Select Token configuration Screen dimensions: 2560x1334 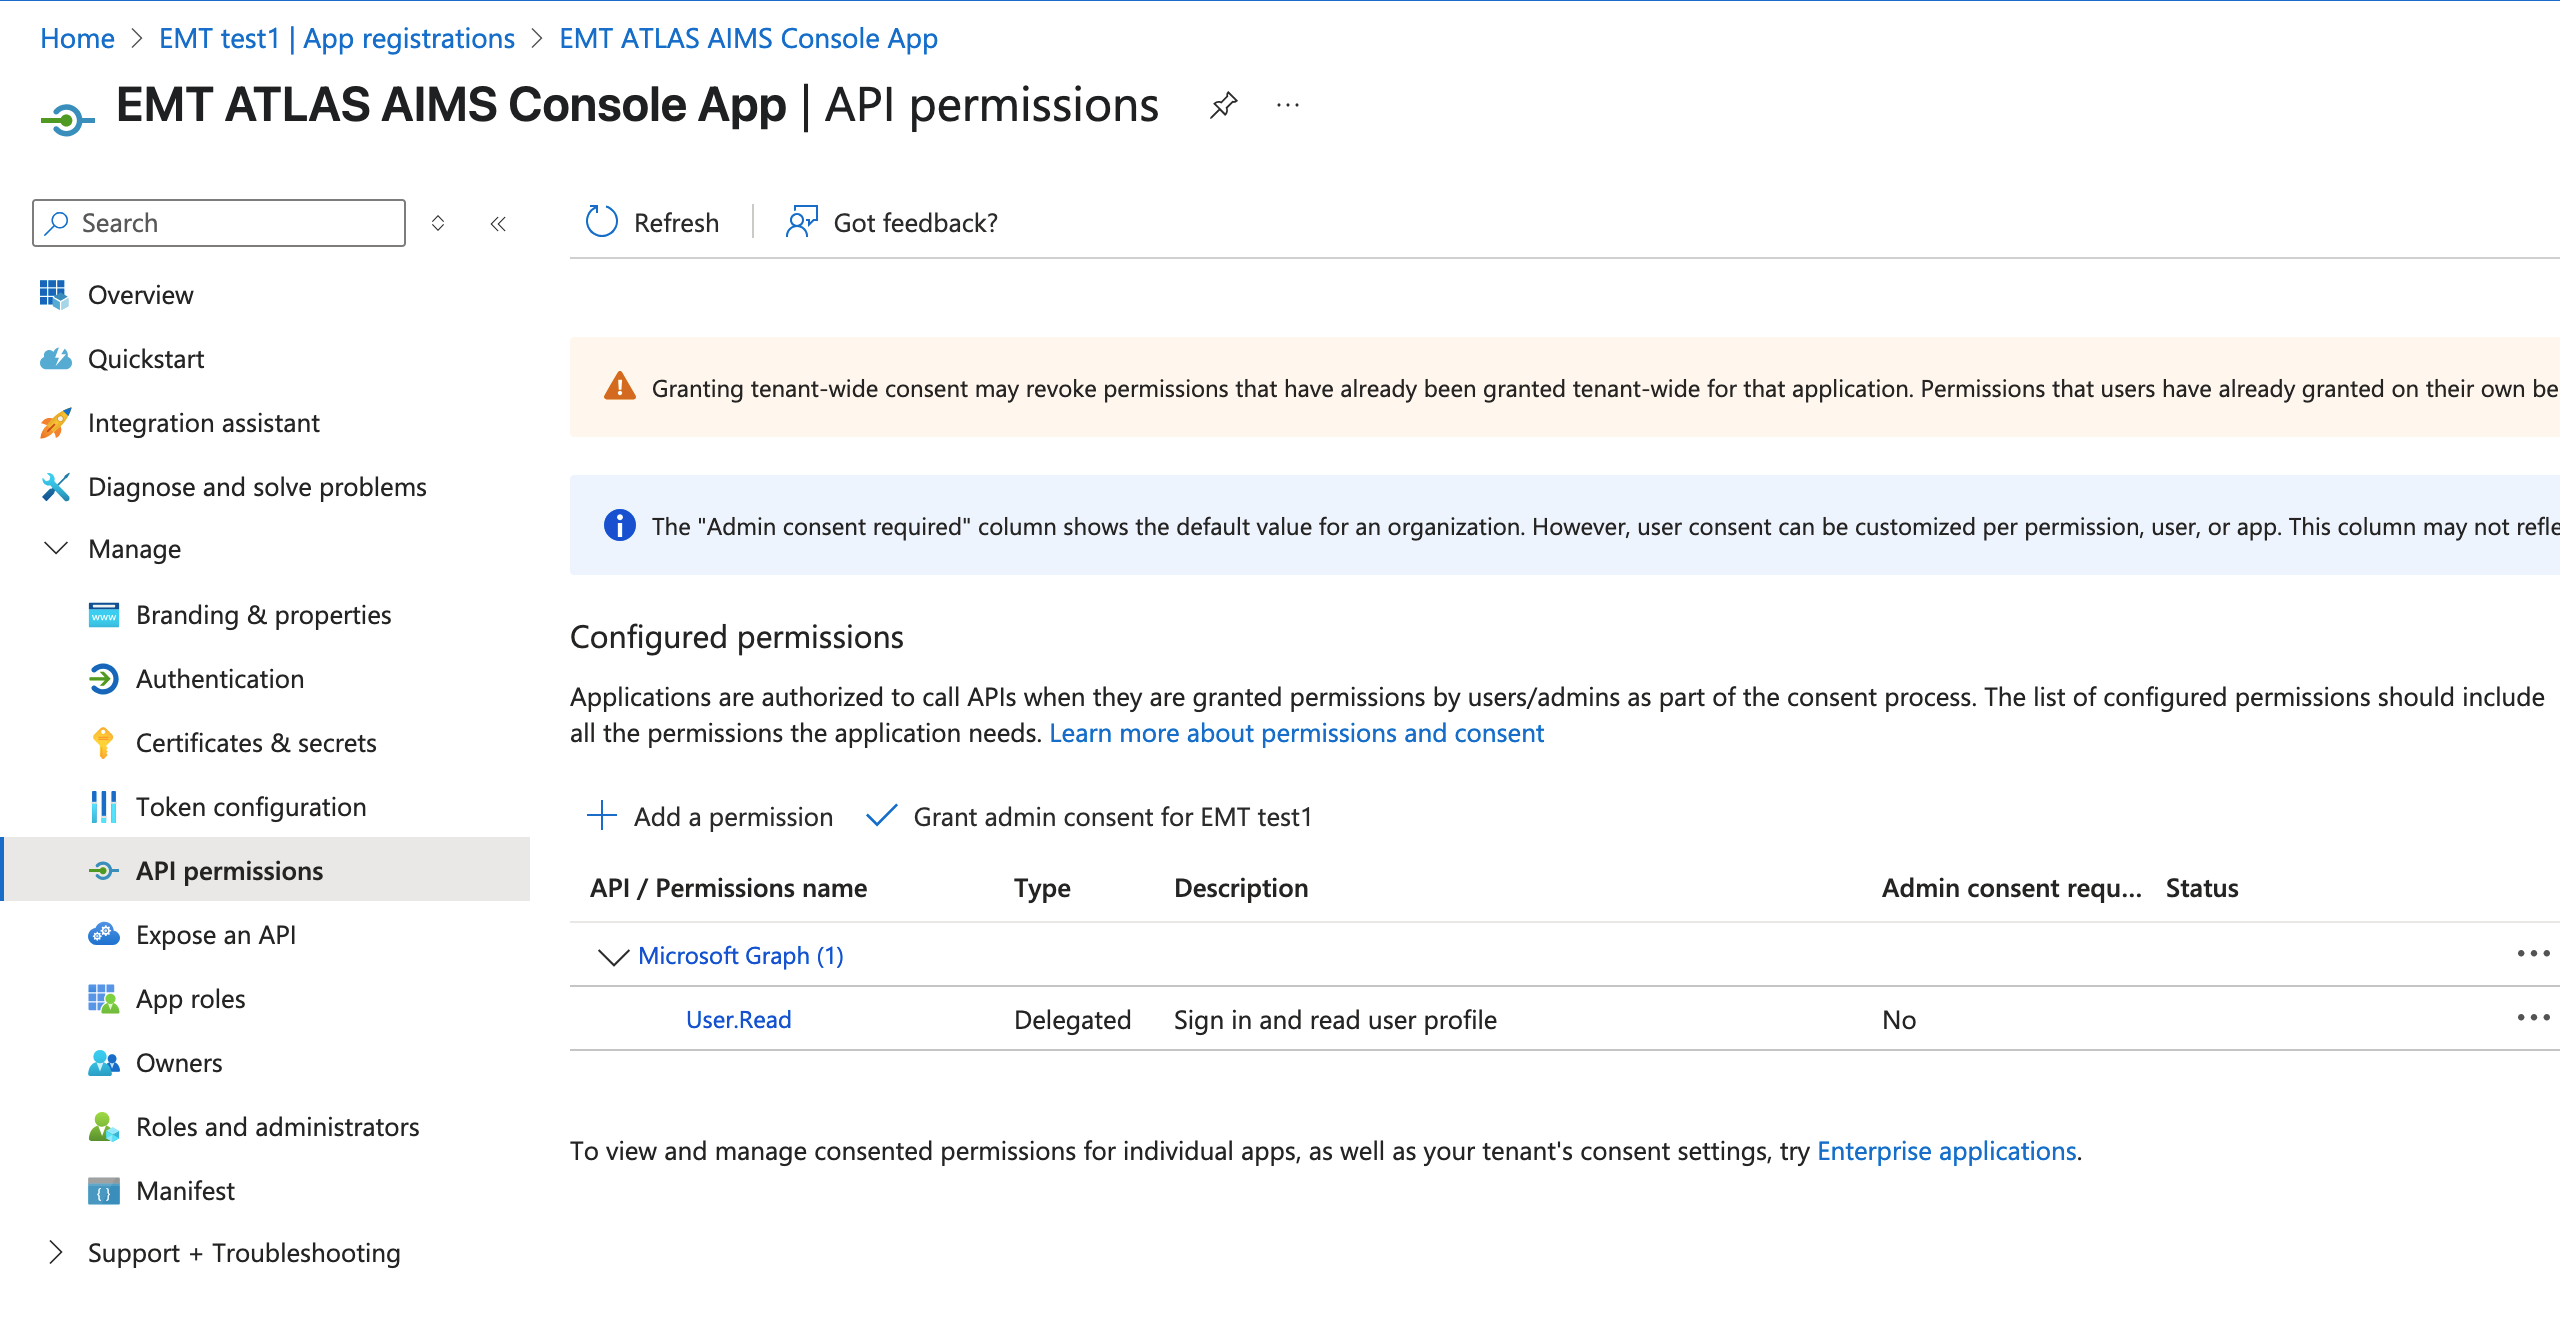click(x=251, y=807)
